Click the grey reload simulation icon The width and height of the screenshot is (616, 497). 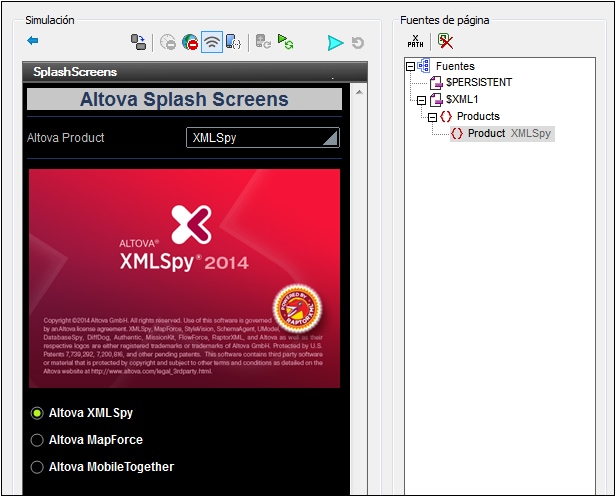(357, 43)
